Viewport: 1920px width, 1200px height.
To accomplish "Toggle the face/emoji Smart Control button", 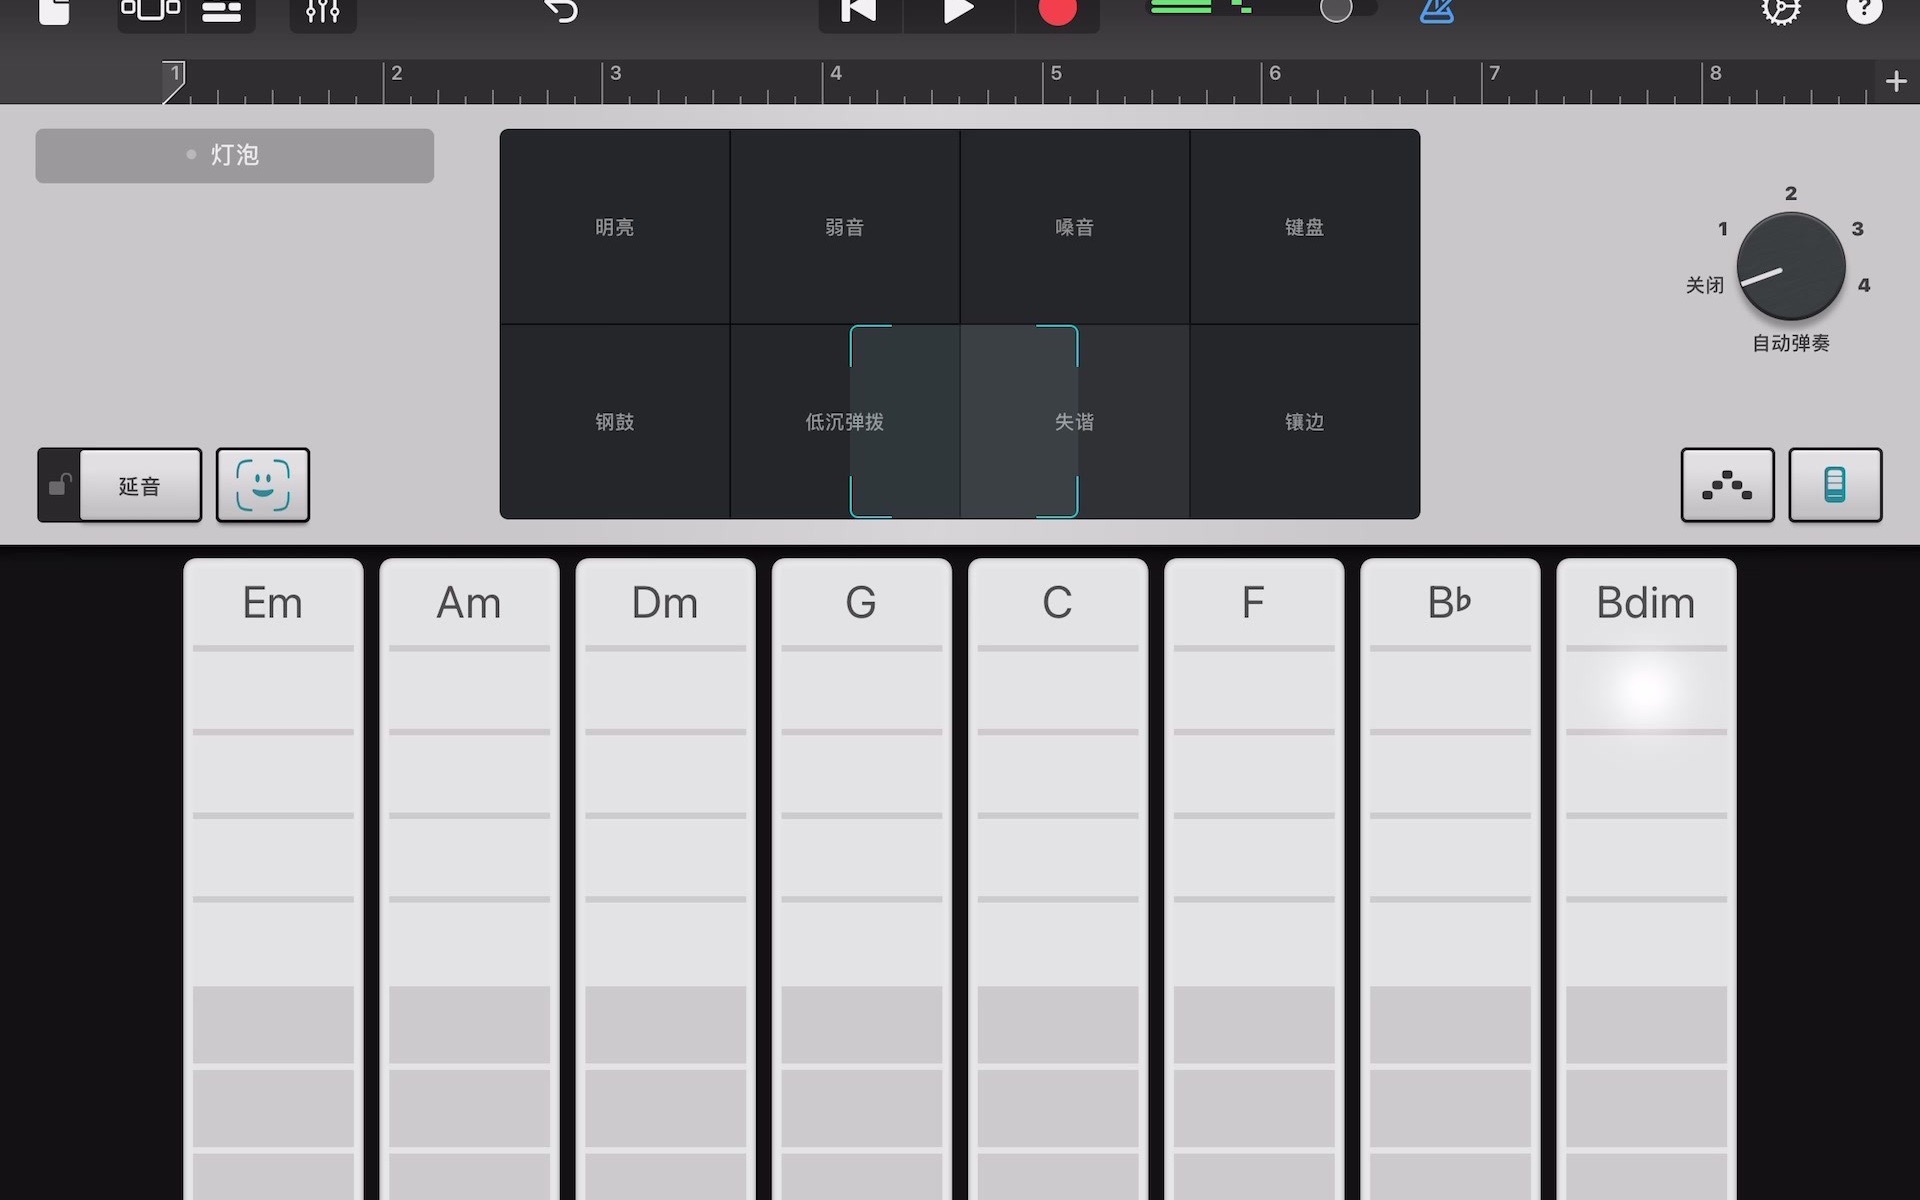I will coord(263,484).
